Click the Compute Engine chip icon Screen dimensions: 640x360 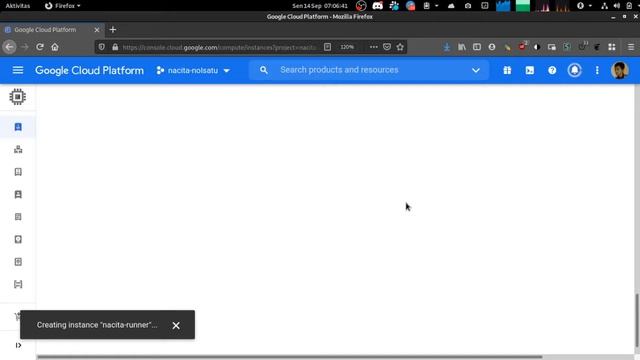[18, 97]
